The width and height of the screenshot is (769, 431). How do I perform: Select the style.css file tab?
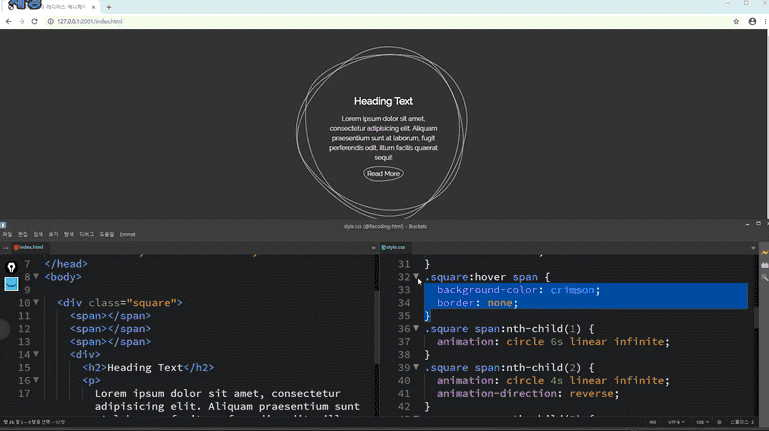393,247
